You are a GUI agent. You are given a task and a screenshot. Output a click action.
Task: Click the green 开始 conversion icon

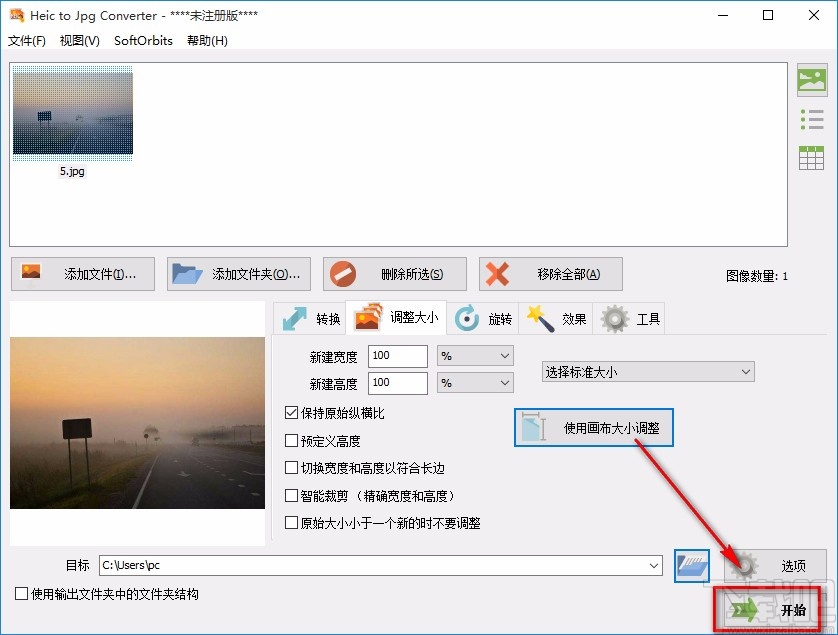[743, 608]
